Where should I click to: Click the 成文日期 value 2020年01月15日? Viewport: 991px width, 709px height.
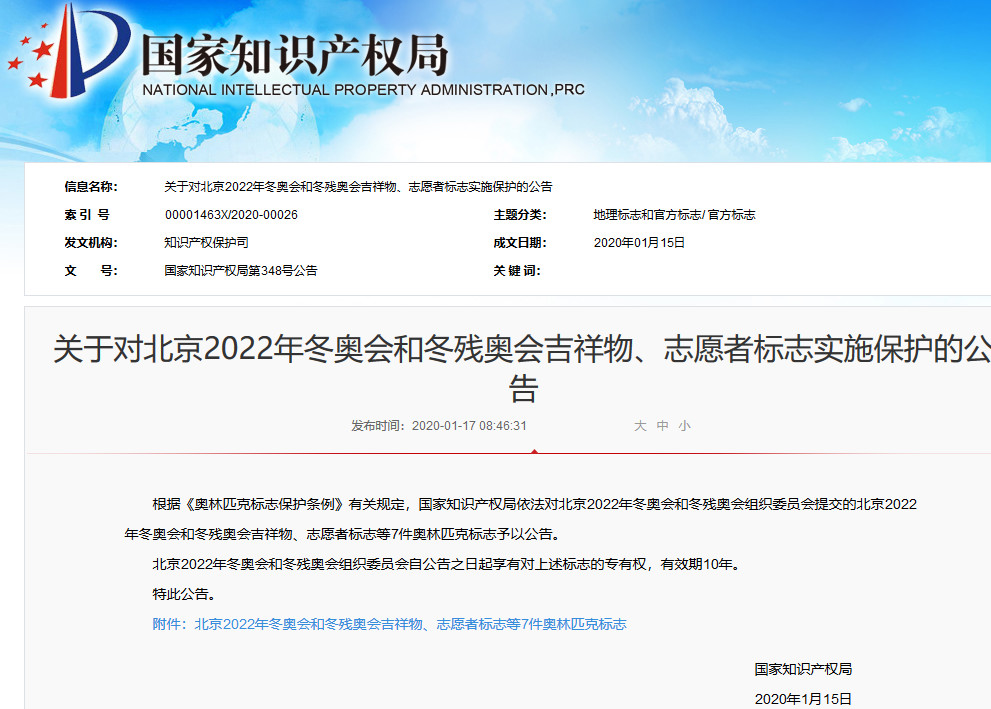coord(639,242)
